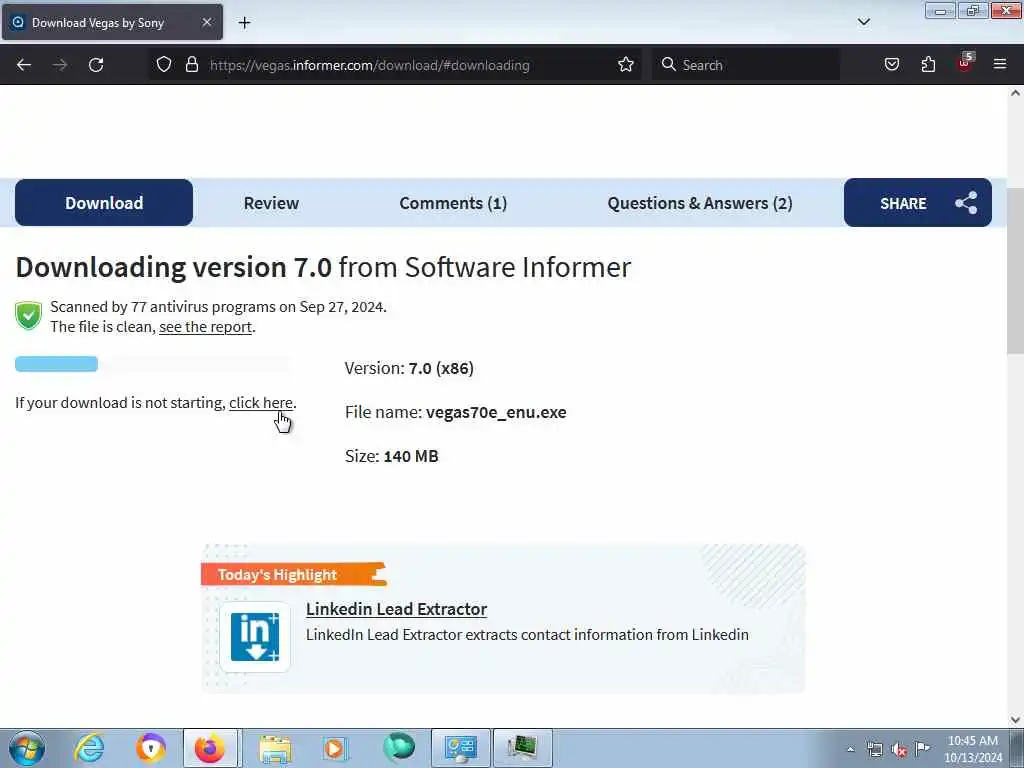Click the padlock site security icon
The height and width of the screenshot is (768, 1024).
[191, 65]
